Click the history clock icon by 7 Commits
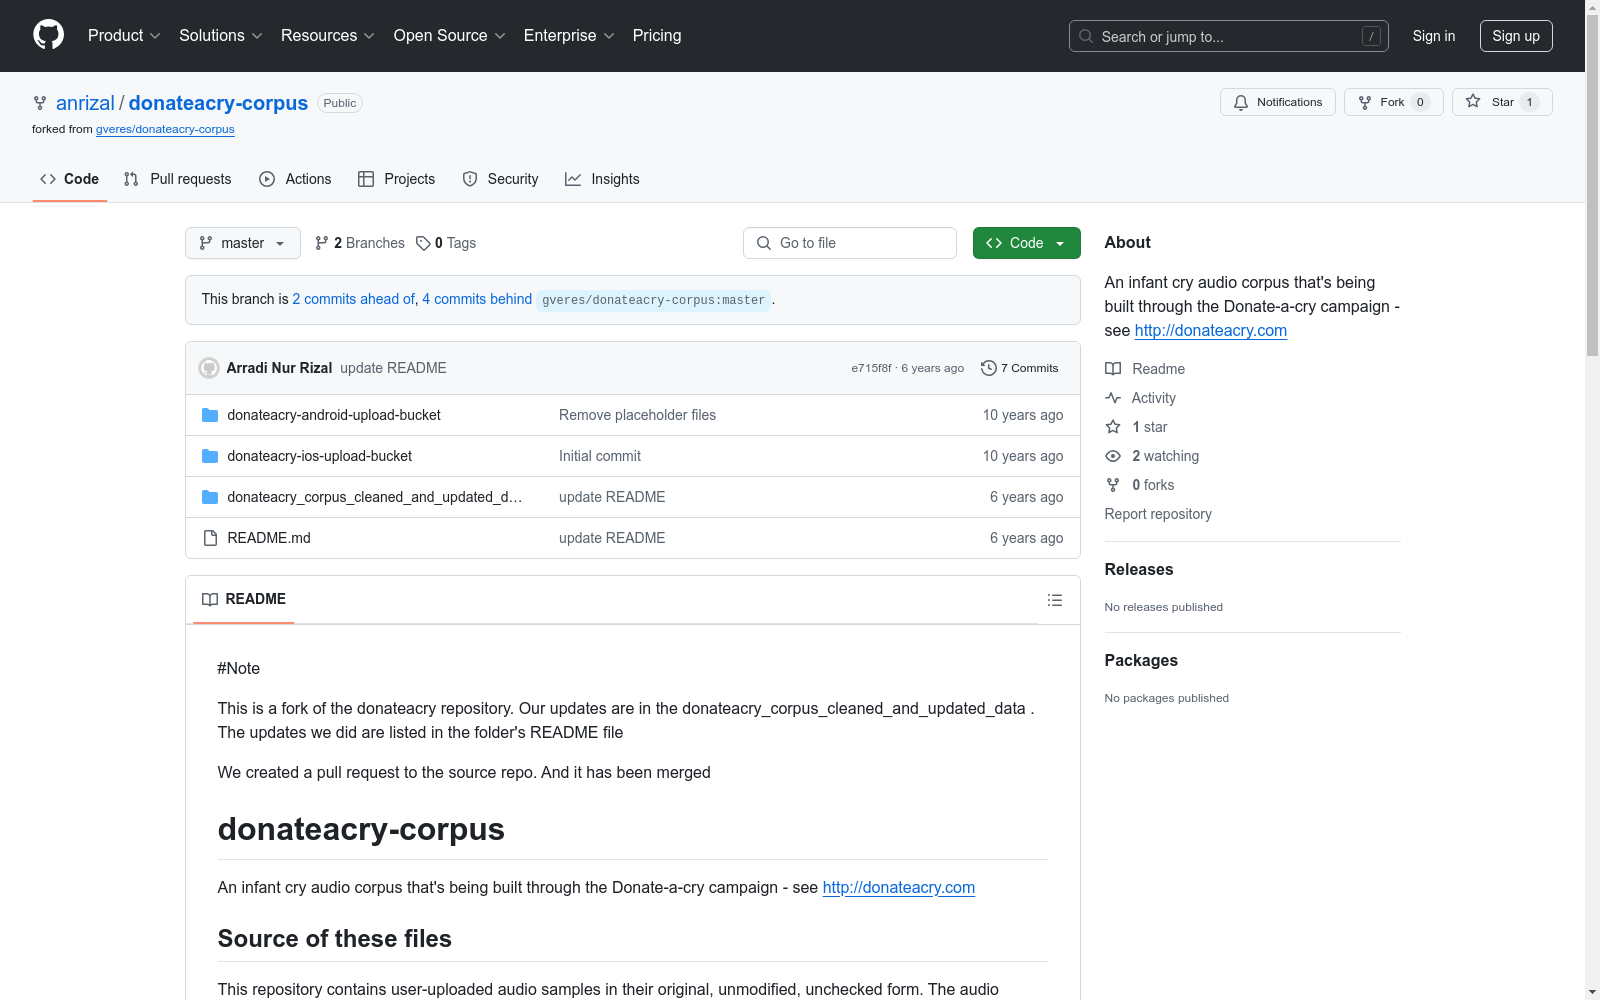The width and height of the screenshot is (1600, 1000). [989, 368]
